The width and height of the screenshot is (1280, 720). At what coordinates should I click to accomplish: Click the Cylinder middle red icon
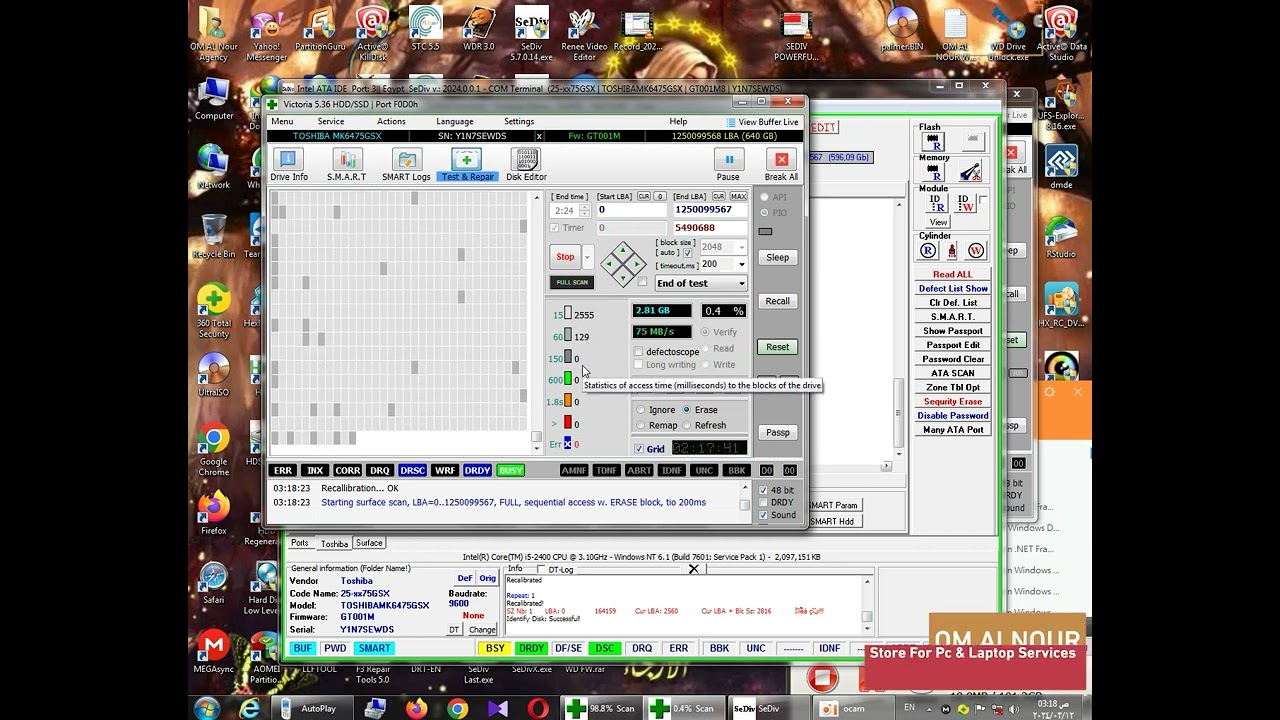[x=952, y=250]
